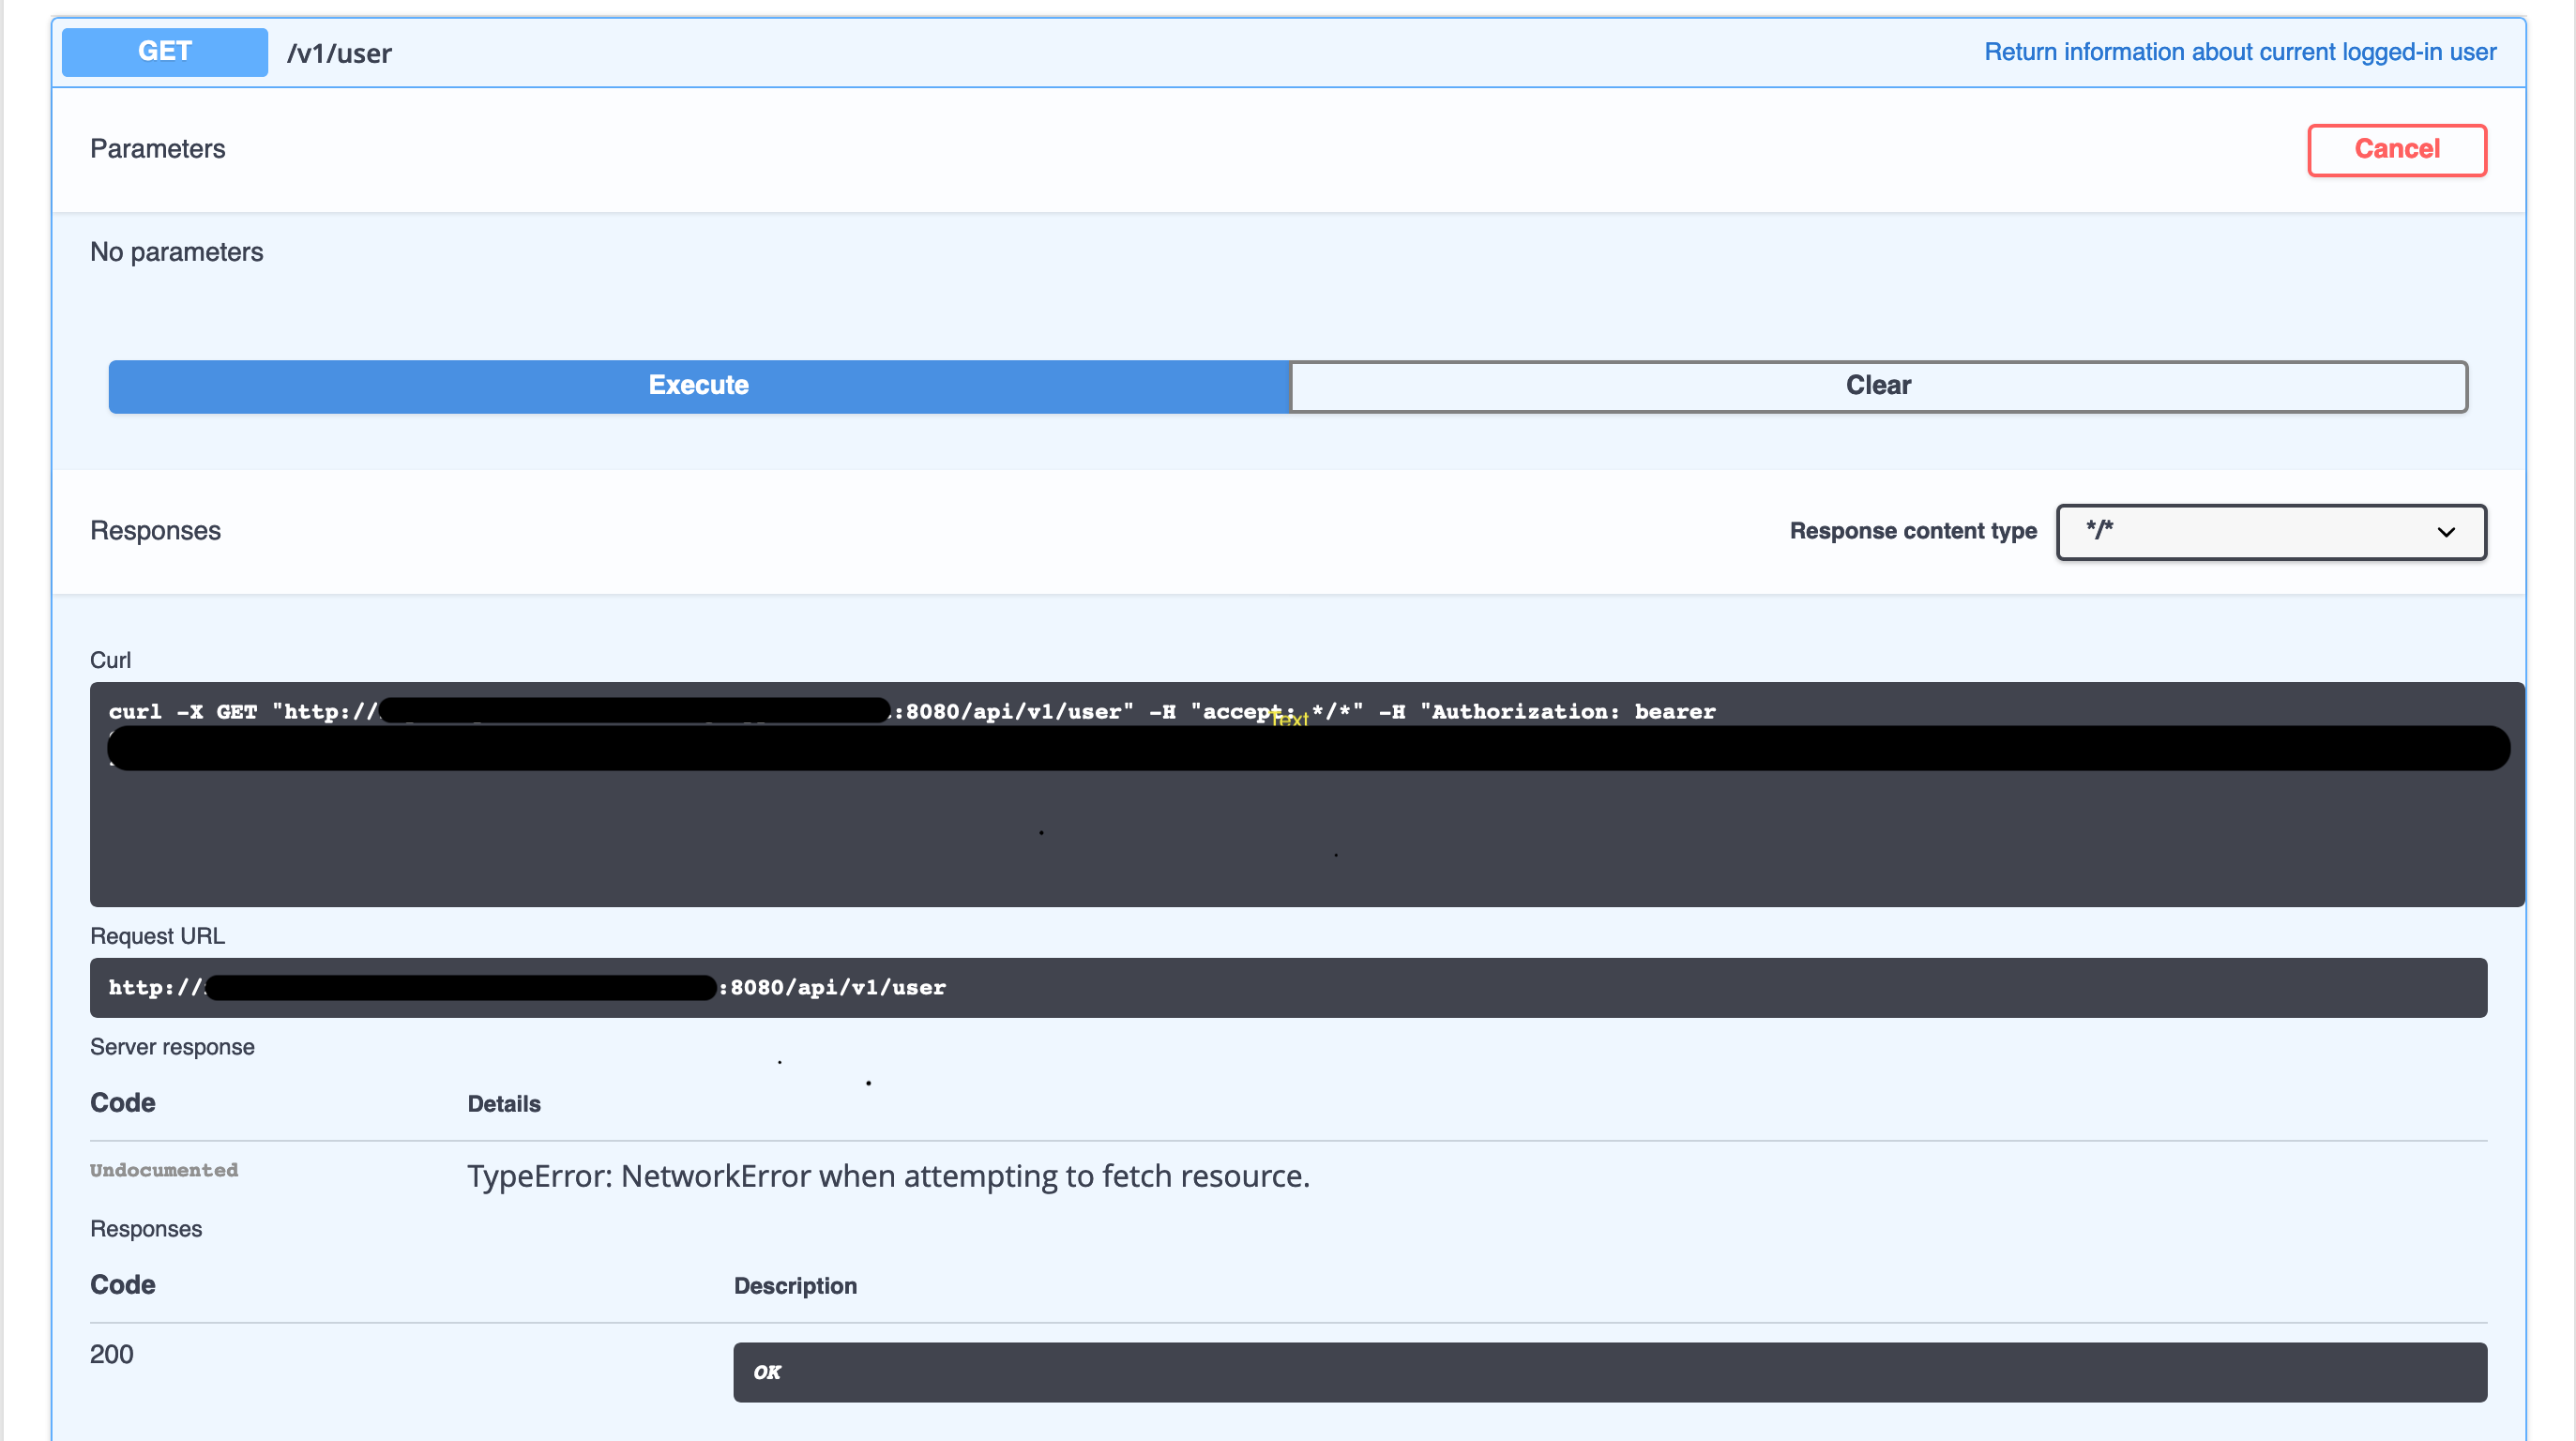Image resolution: width=2576 pixels, height=1441 pixels.
Task: Click the Parameters section header
Action: click(x=157, y=149)
